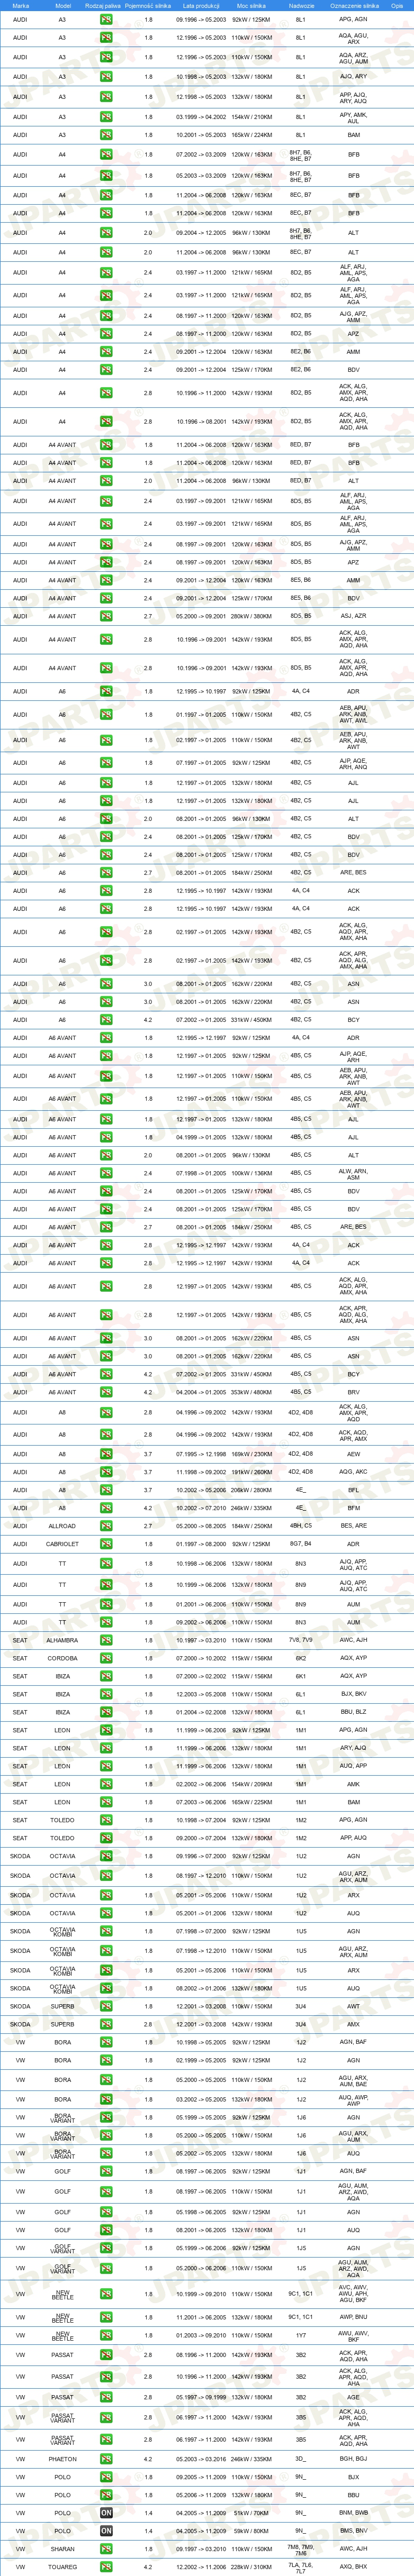Click petrol icon in A4 Avant ASJ, AZR row
Screen dimensions: 414x2576
coord(106,616)
